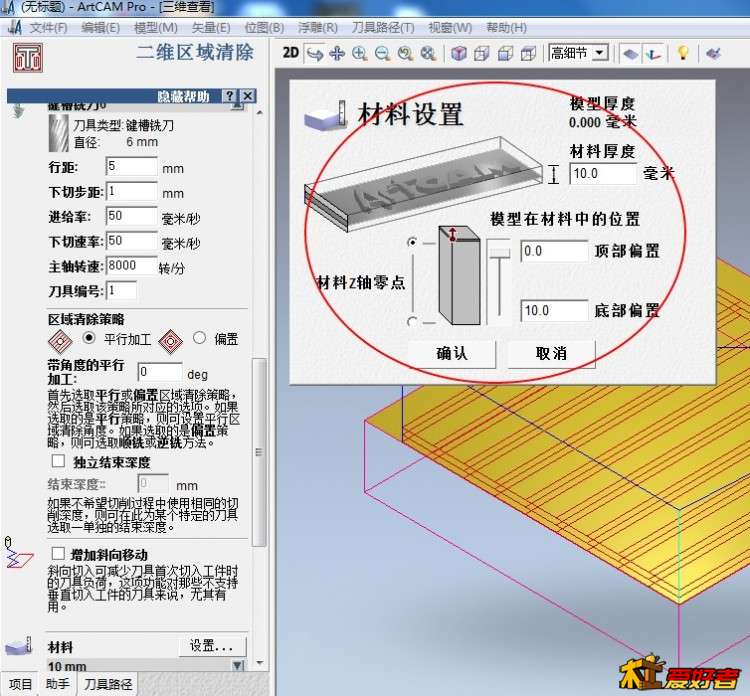Toggle the origin axes display icon
Viewport: 750px width, 696px height.
pyautogui.click(x=653, y=54)
